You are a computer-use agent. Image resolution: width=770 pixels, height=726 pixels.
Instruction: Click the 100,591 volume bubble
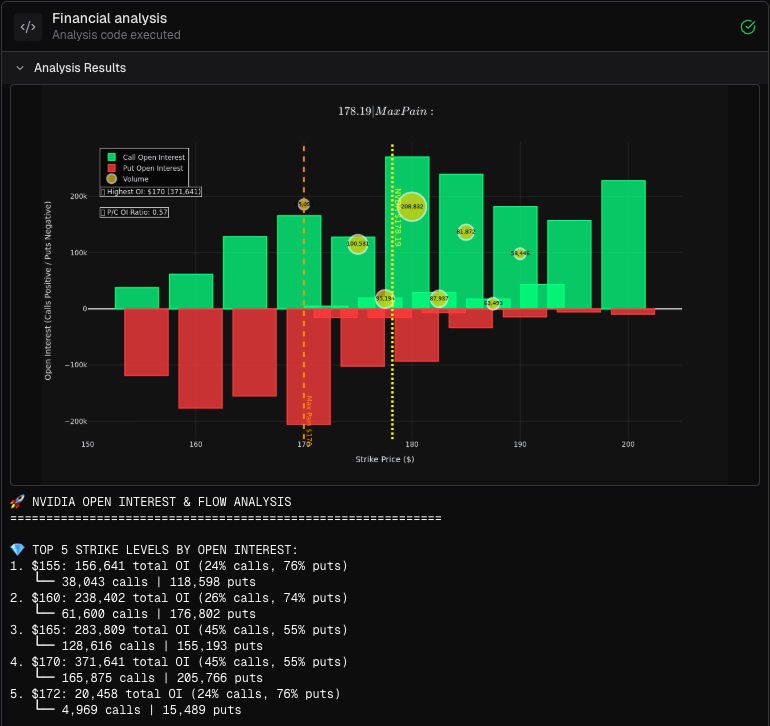[x=357, y=243]
